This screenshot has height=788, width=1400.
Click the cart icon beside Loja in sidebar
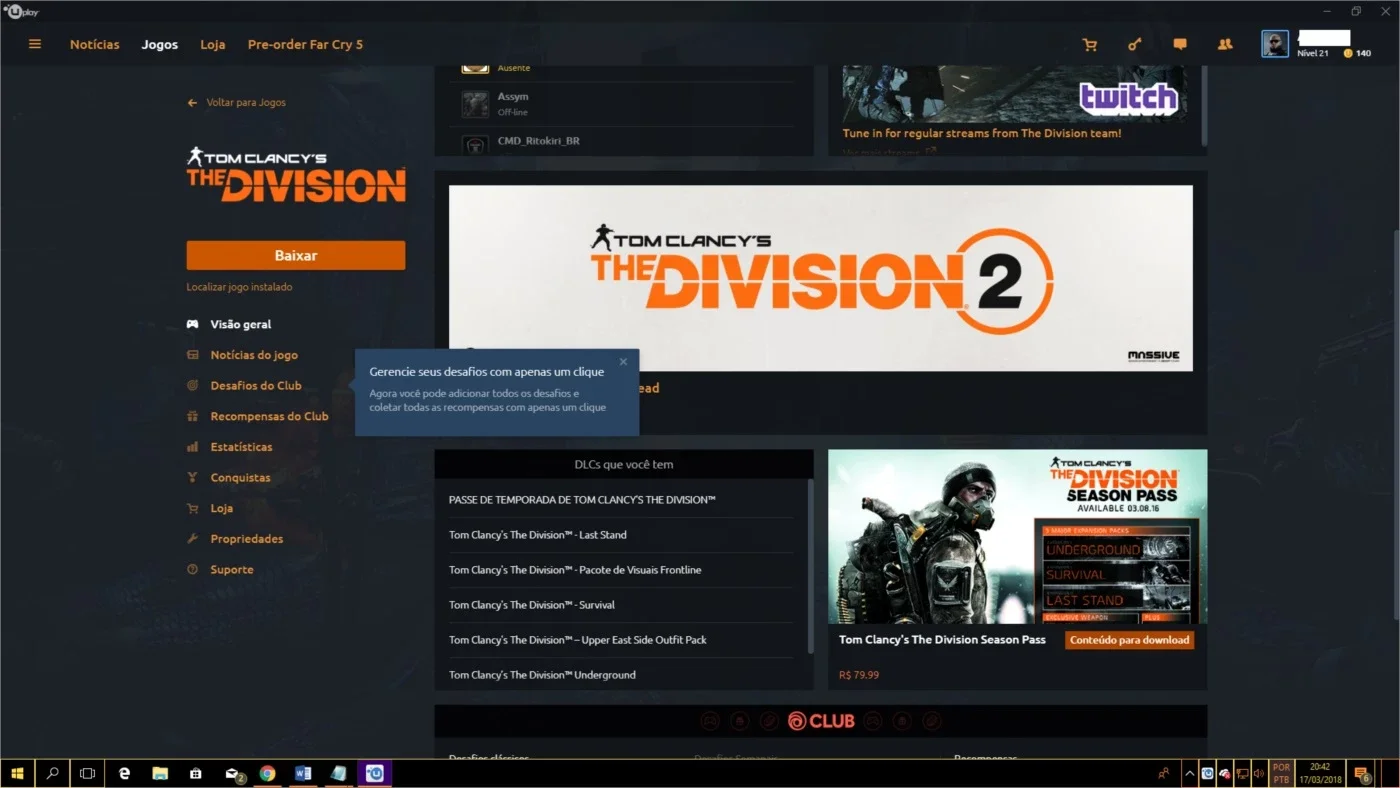[x=192, y=508]
